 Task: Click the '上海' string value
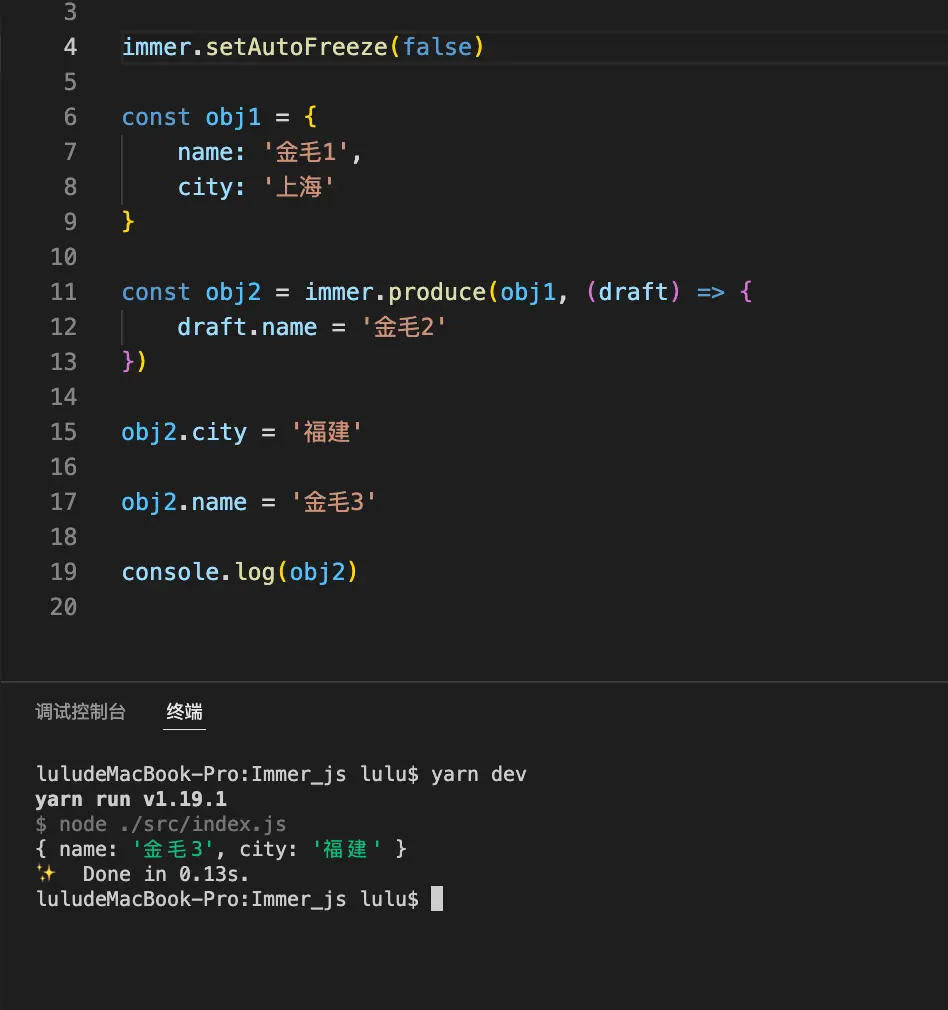(x=299, y=187)
